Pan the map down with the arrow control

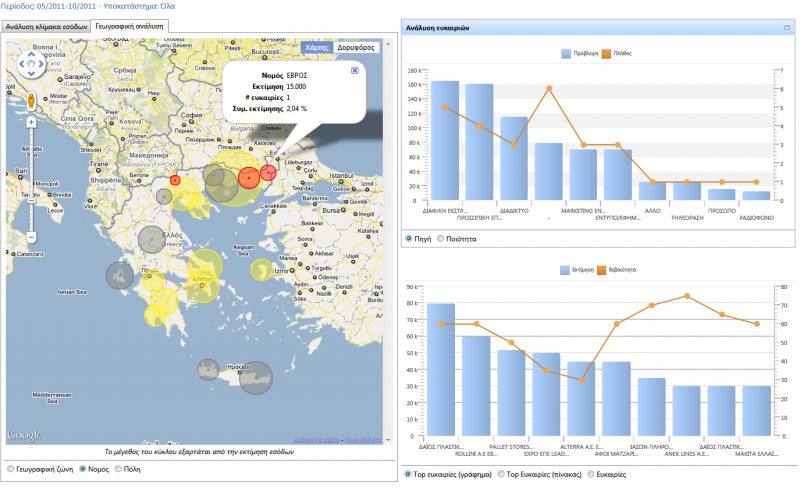(x=31, y=74)
